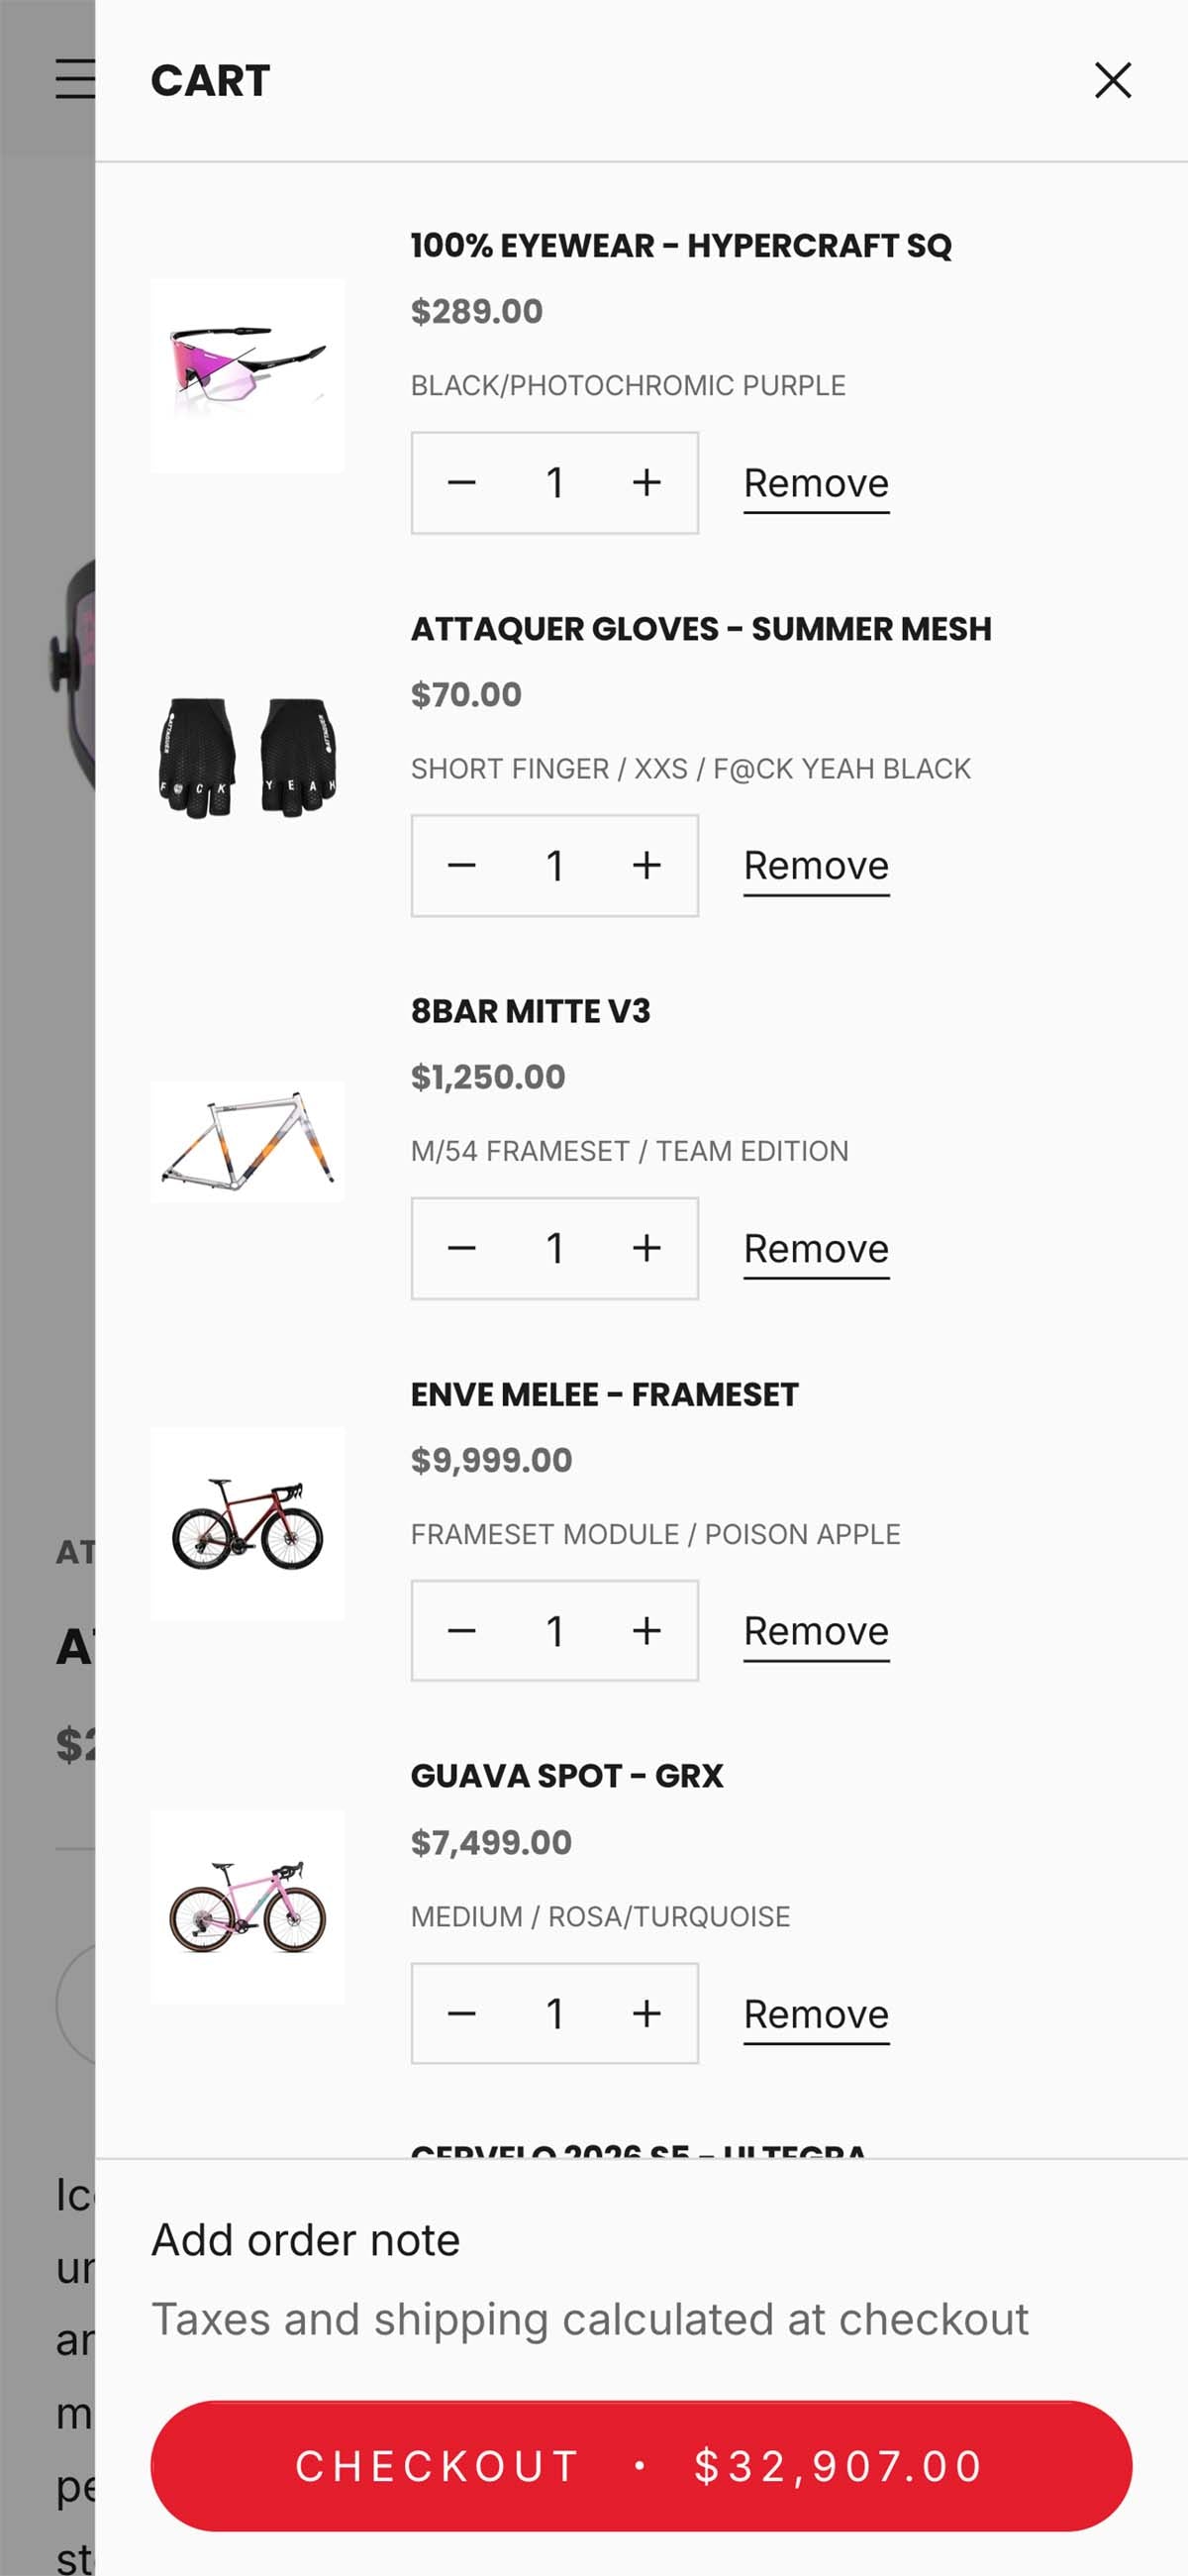
Task: Open the ENVE Melee bike thumbnail
Action: [248, 1523]
